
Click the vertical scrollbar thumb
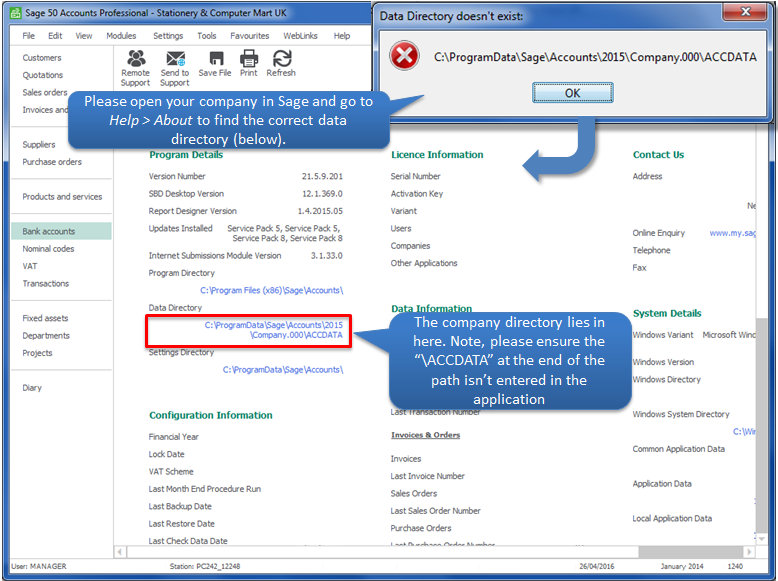[x=761, y=424]
